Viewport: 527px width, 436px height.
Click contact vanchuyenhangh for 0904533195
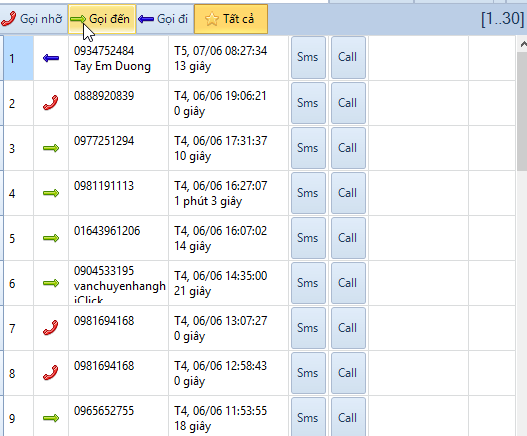[x=120, y=286]
